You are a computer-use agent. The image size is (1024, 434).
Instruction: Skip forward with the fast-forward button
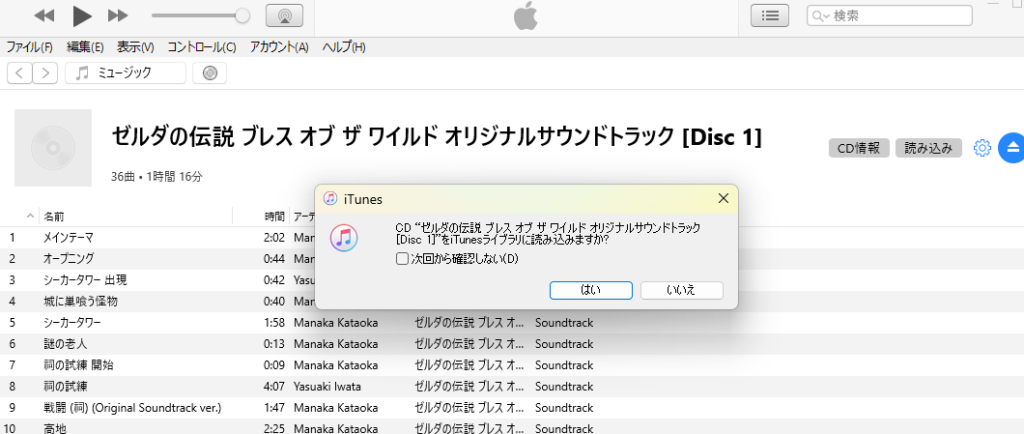(x=118, y=16)
